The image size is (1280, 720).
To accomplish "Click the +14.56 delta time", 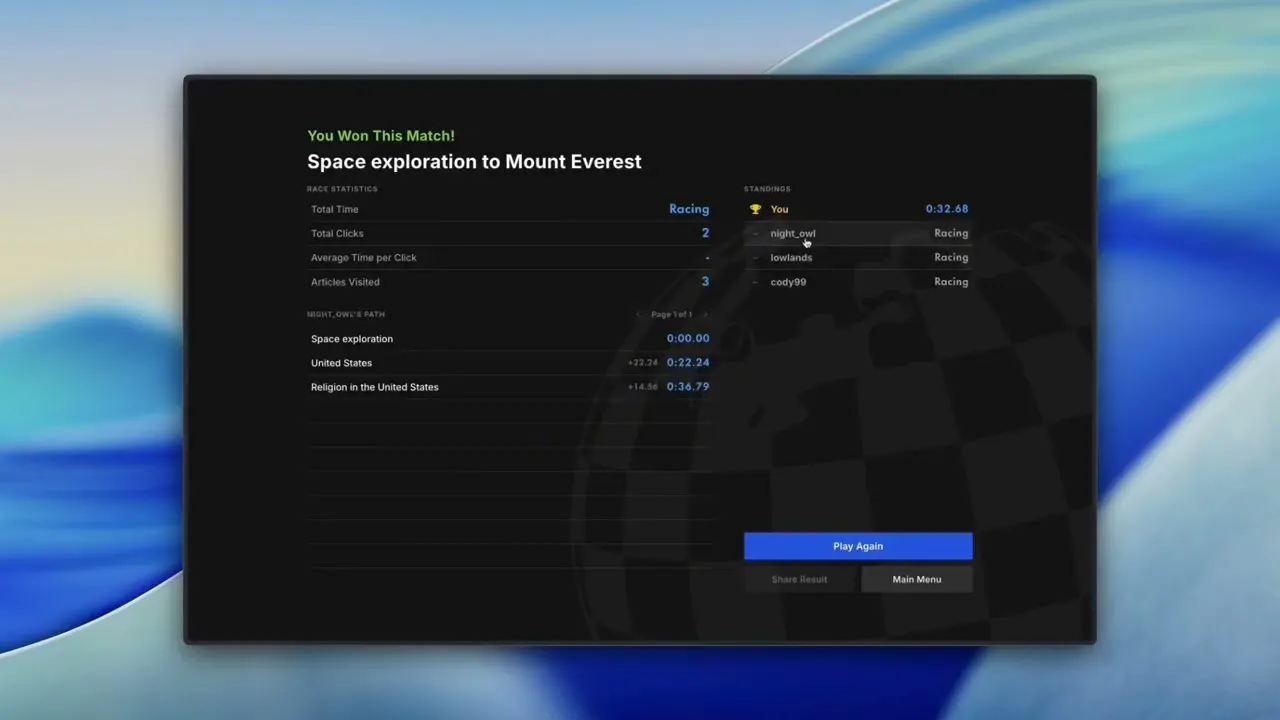I will (643, 387).
